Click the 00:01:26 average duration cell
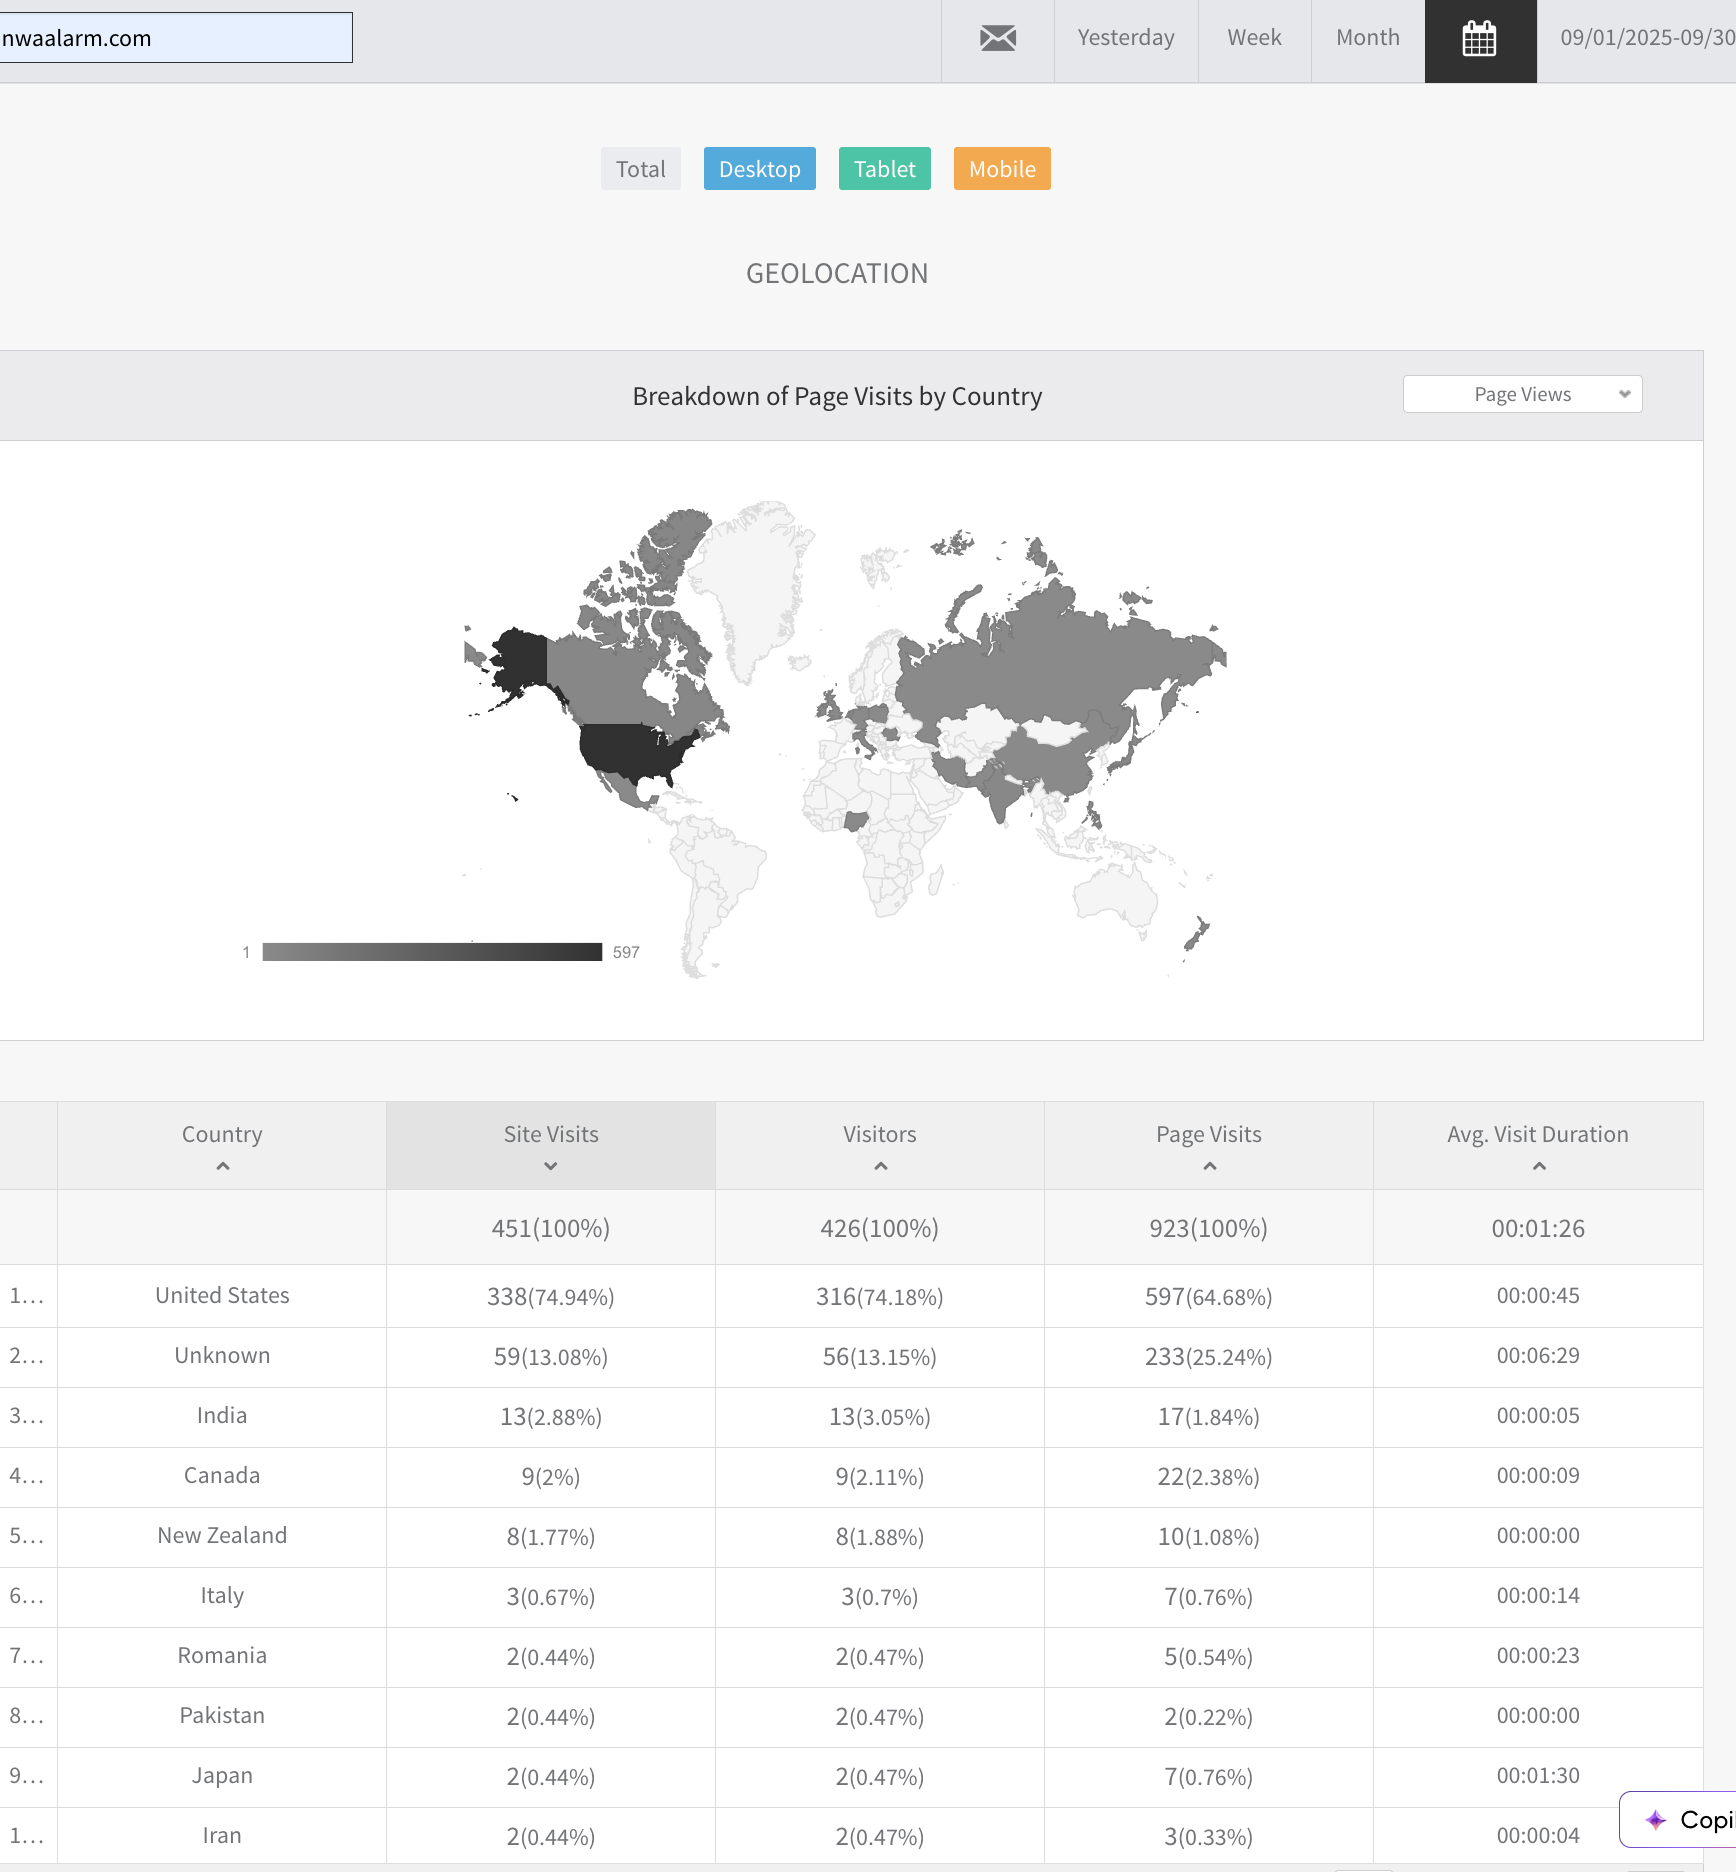Viewport: 1736px width, 1872px height. [x=1538, y=1228]
